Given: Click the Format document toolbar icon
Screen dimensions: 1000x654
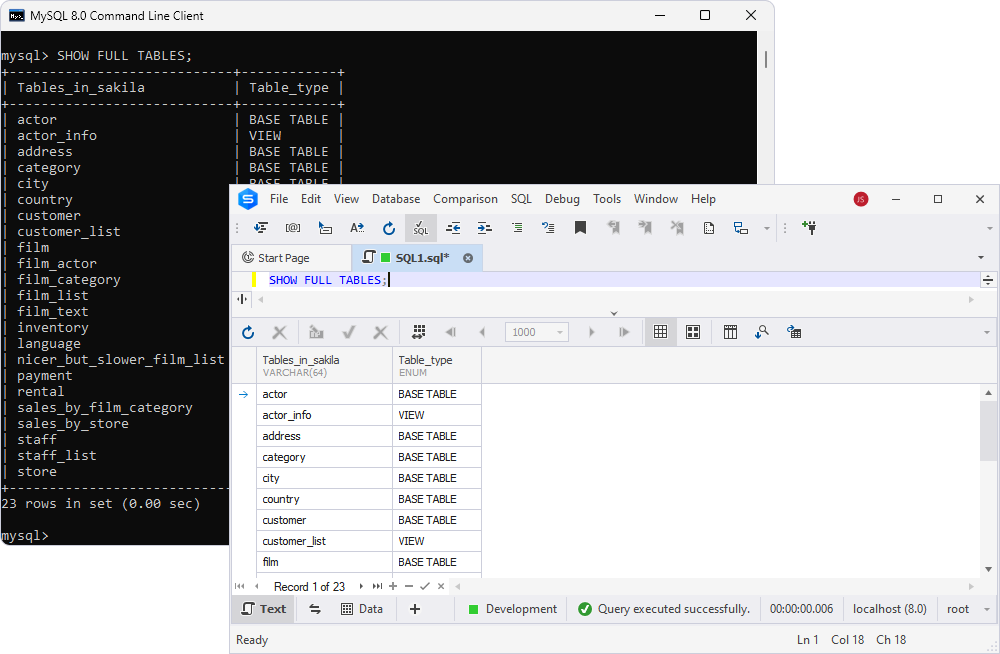Looking at the screenshot, I should click(261, 228).
